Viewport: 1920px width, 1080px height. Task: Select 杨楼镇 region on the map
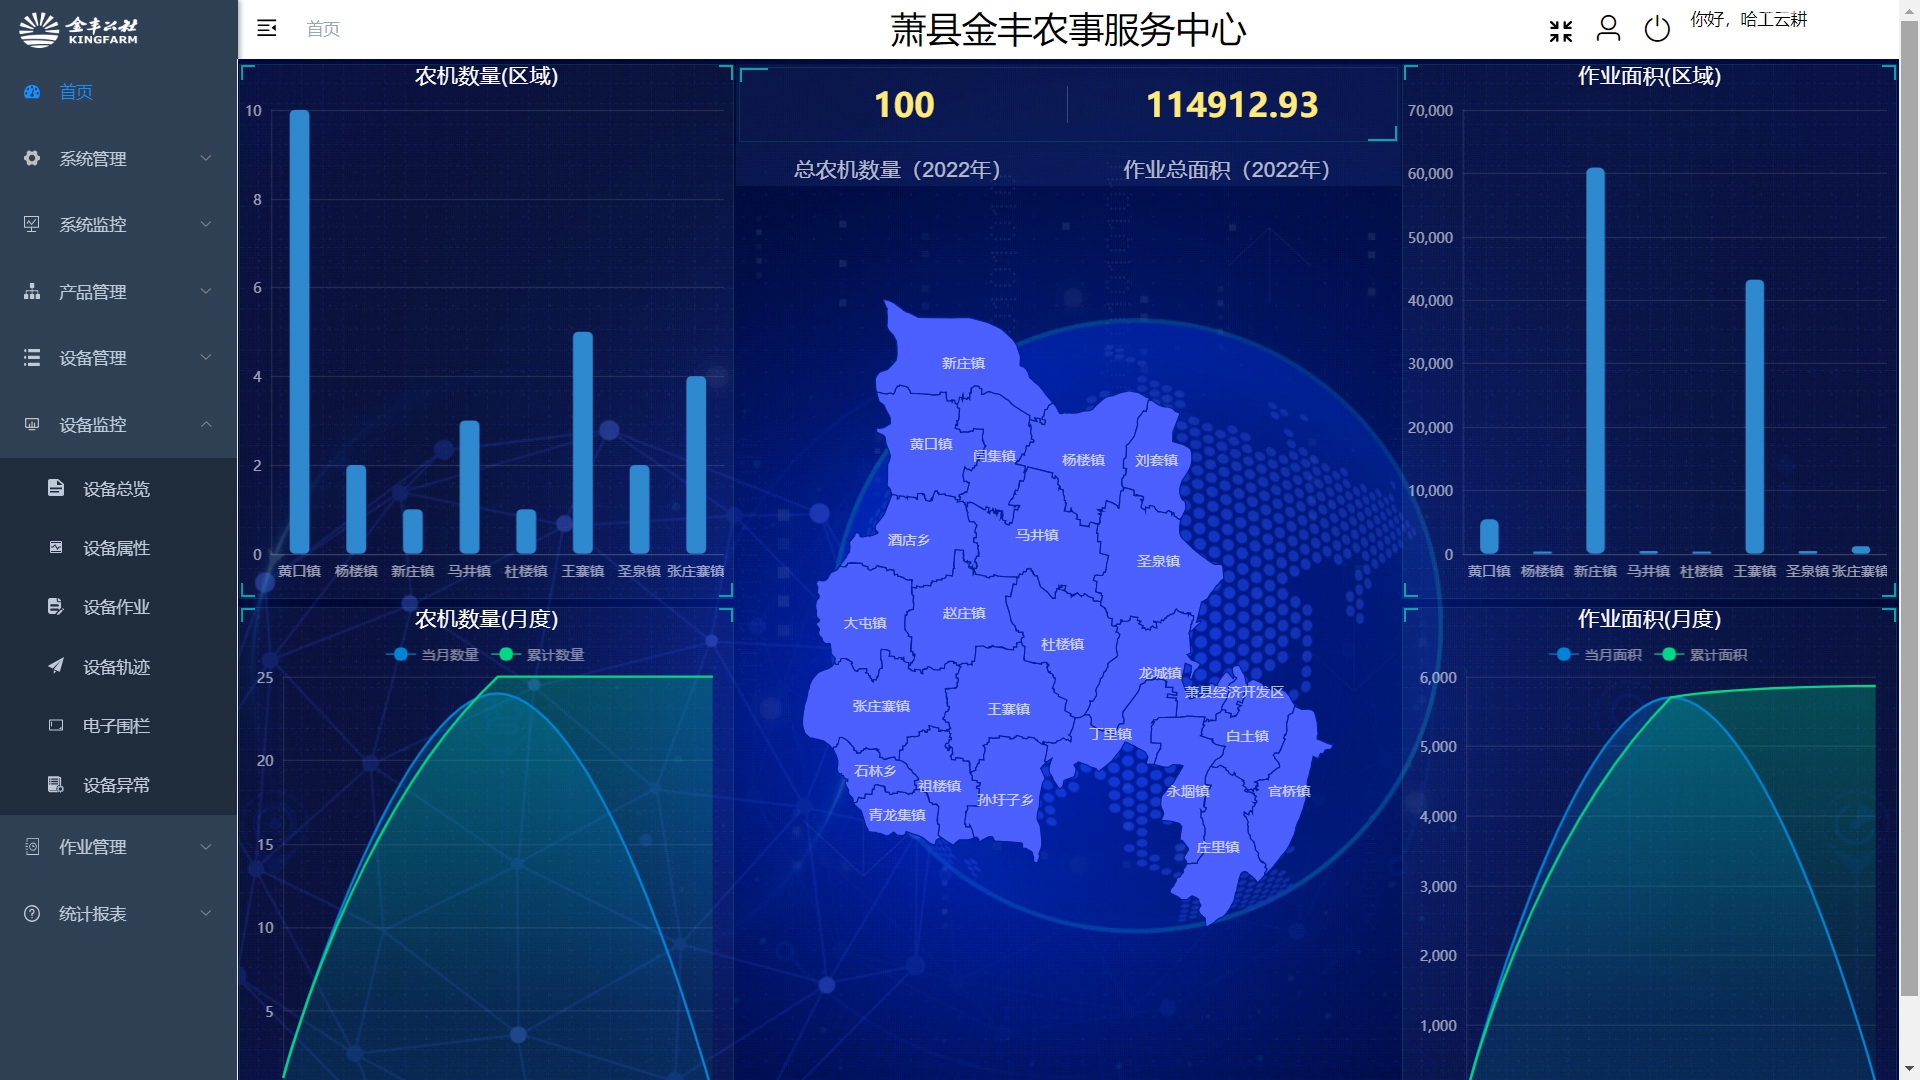[1083, 460]
